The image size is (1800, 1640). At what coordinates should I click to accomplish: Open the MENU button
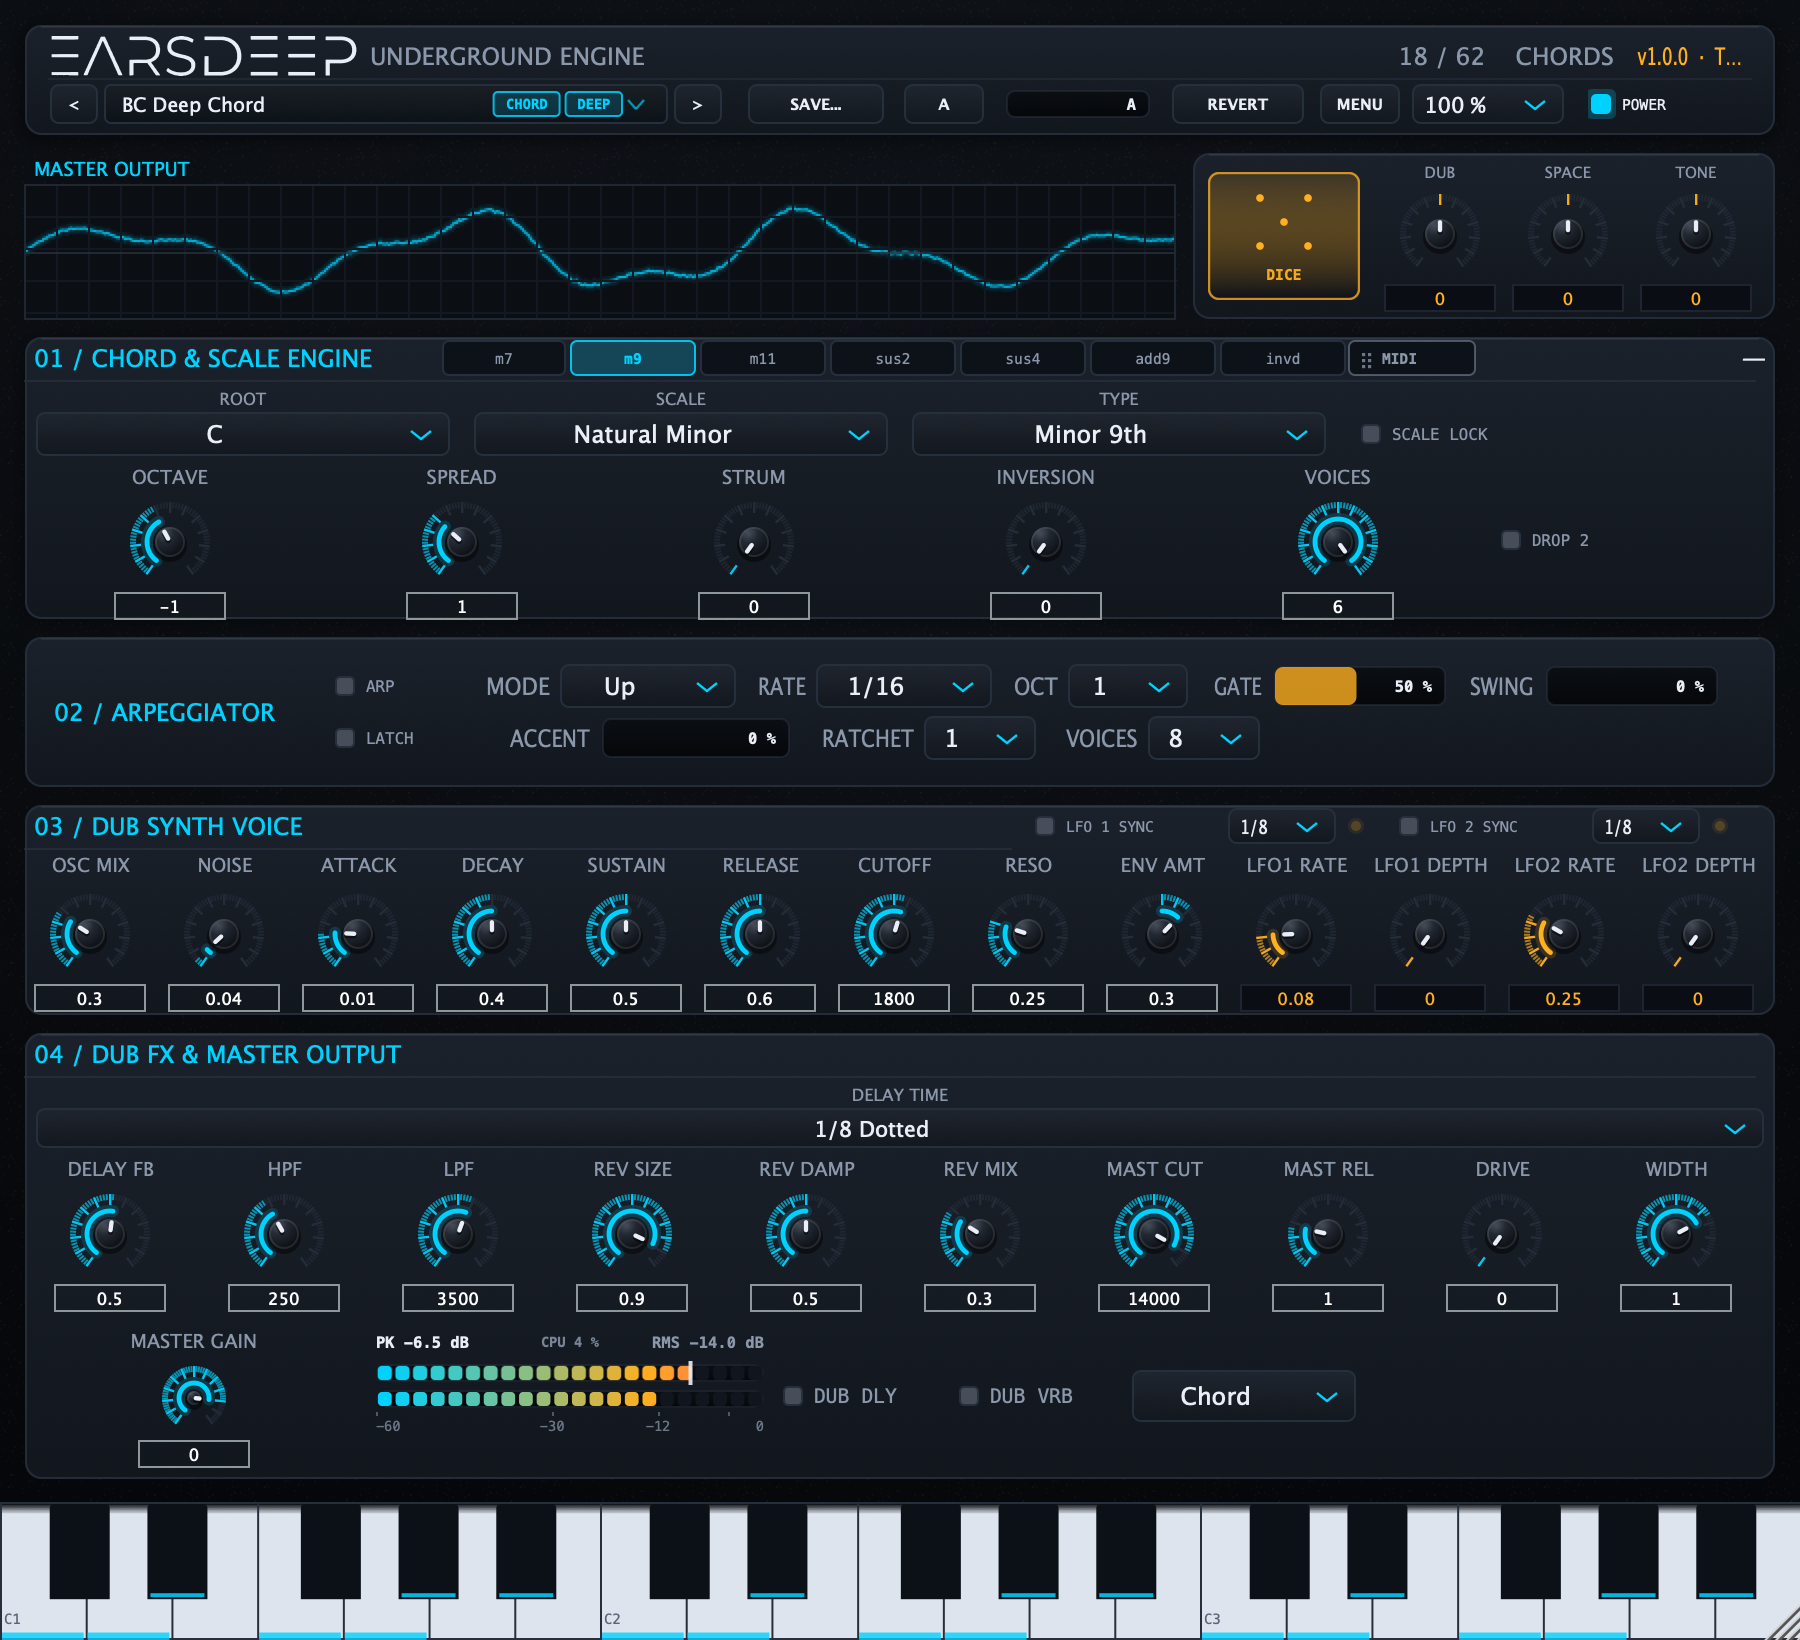tap(1359, 104)
